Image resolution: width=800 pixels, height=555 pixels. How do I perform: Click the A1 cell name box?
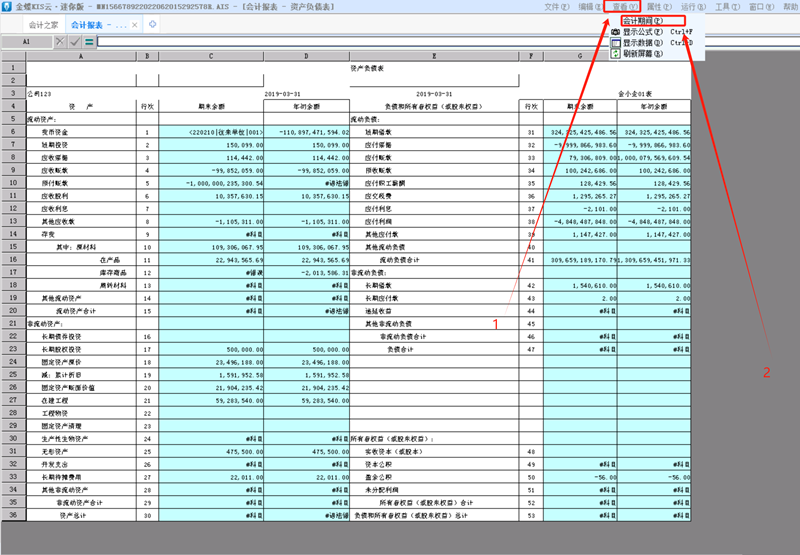25,42
